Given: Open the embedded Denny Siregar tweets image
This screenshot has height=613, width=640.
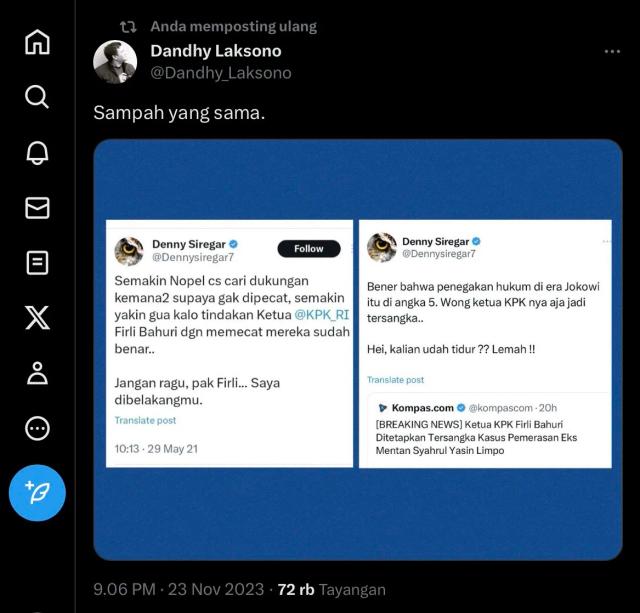Looking at the screenshot, I should (358, 349).
